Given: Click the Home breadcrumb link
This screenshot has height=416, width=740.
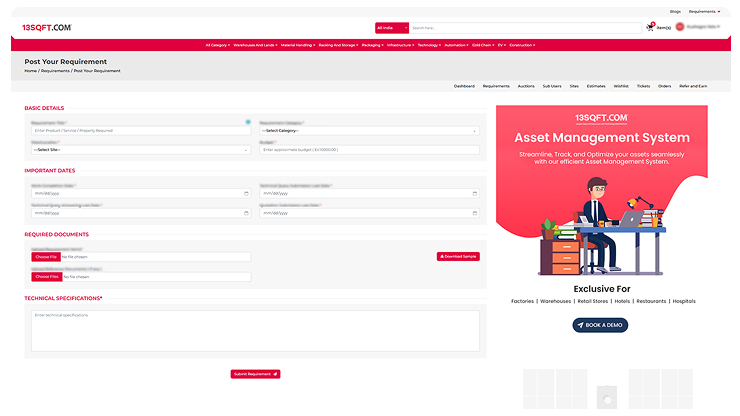Looking at the screenshot, I should coord(30,71).
